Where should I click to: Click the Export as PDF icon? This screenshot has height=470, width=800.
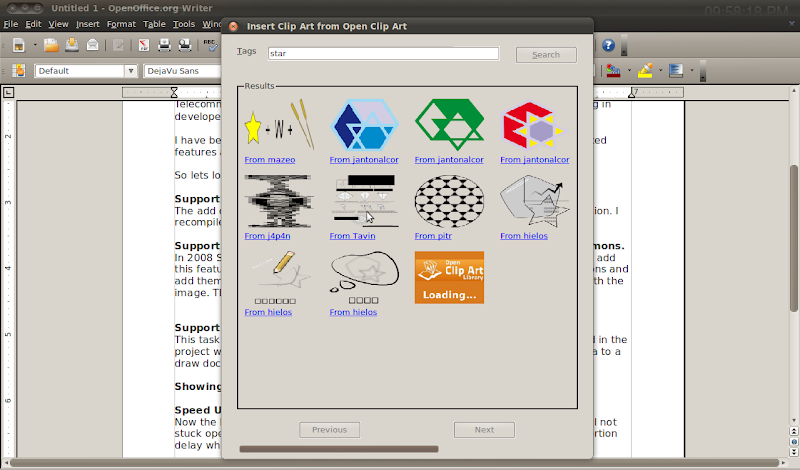tap(144, 45)
